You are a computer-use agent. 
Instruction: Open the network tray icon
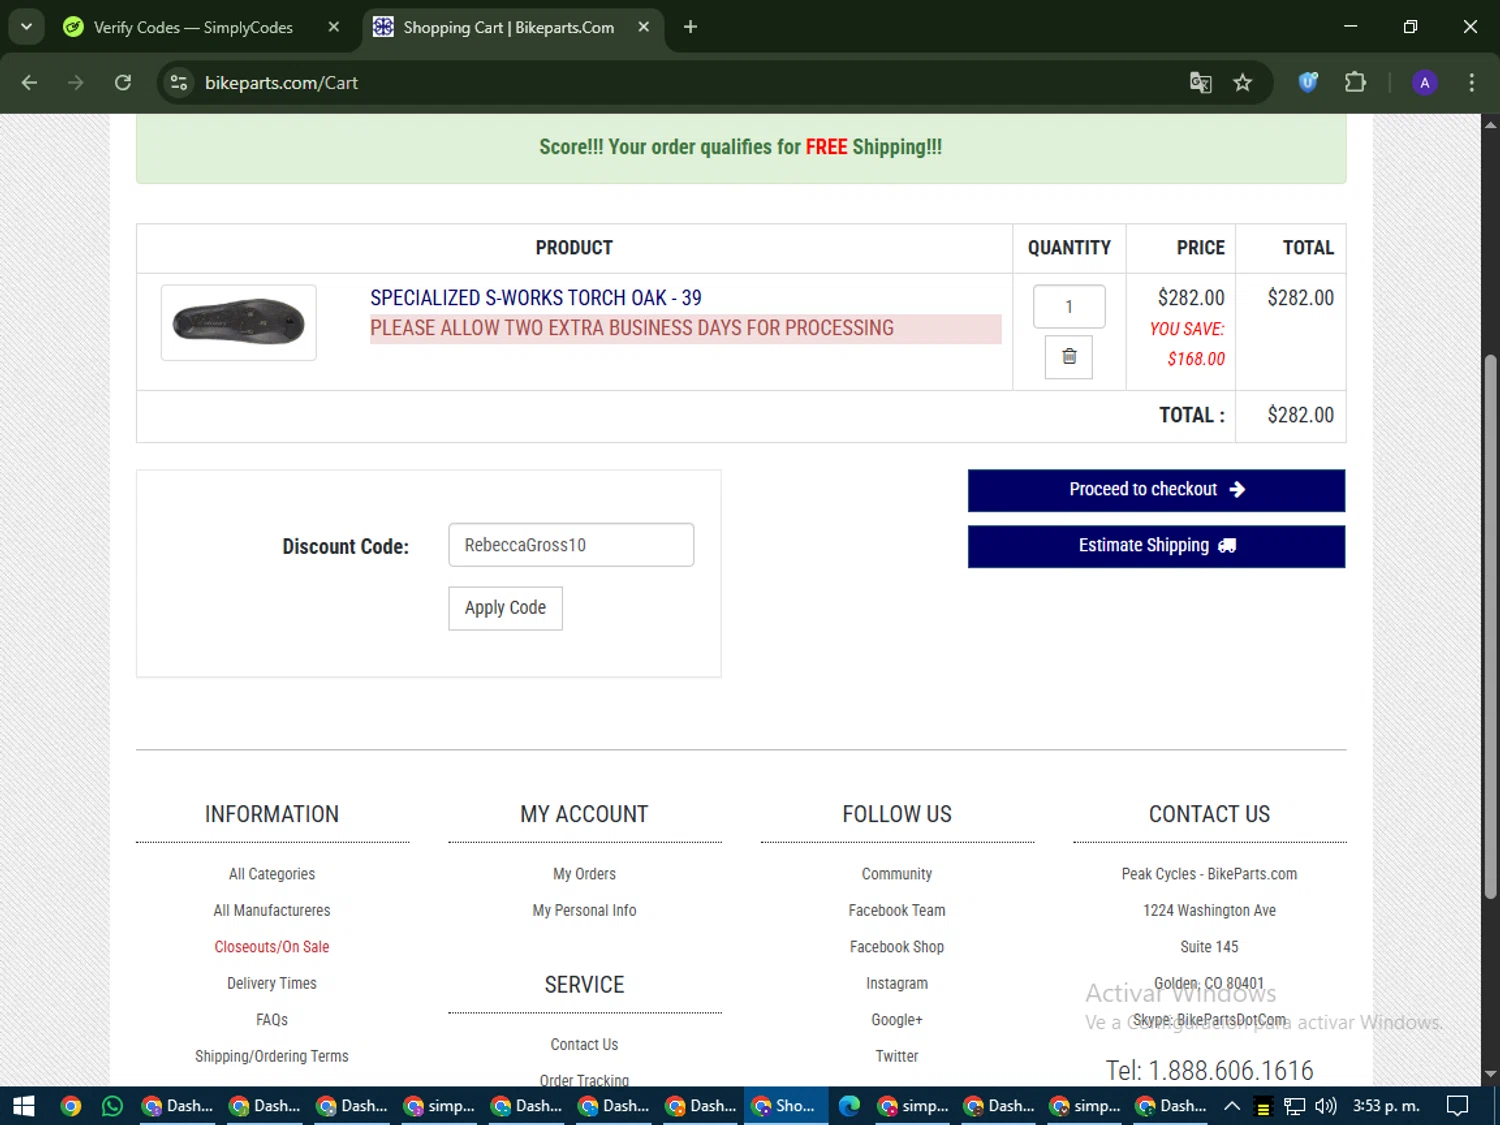click(x=1294, y=1106)
